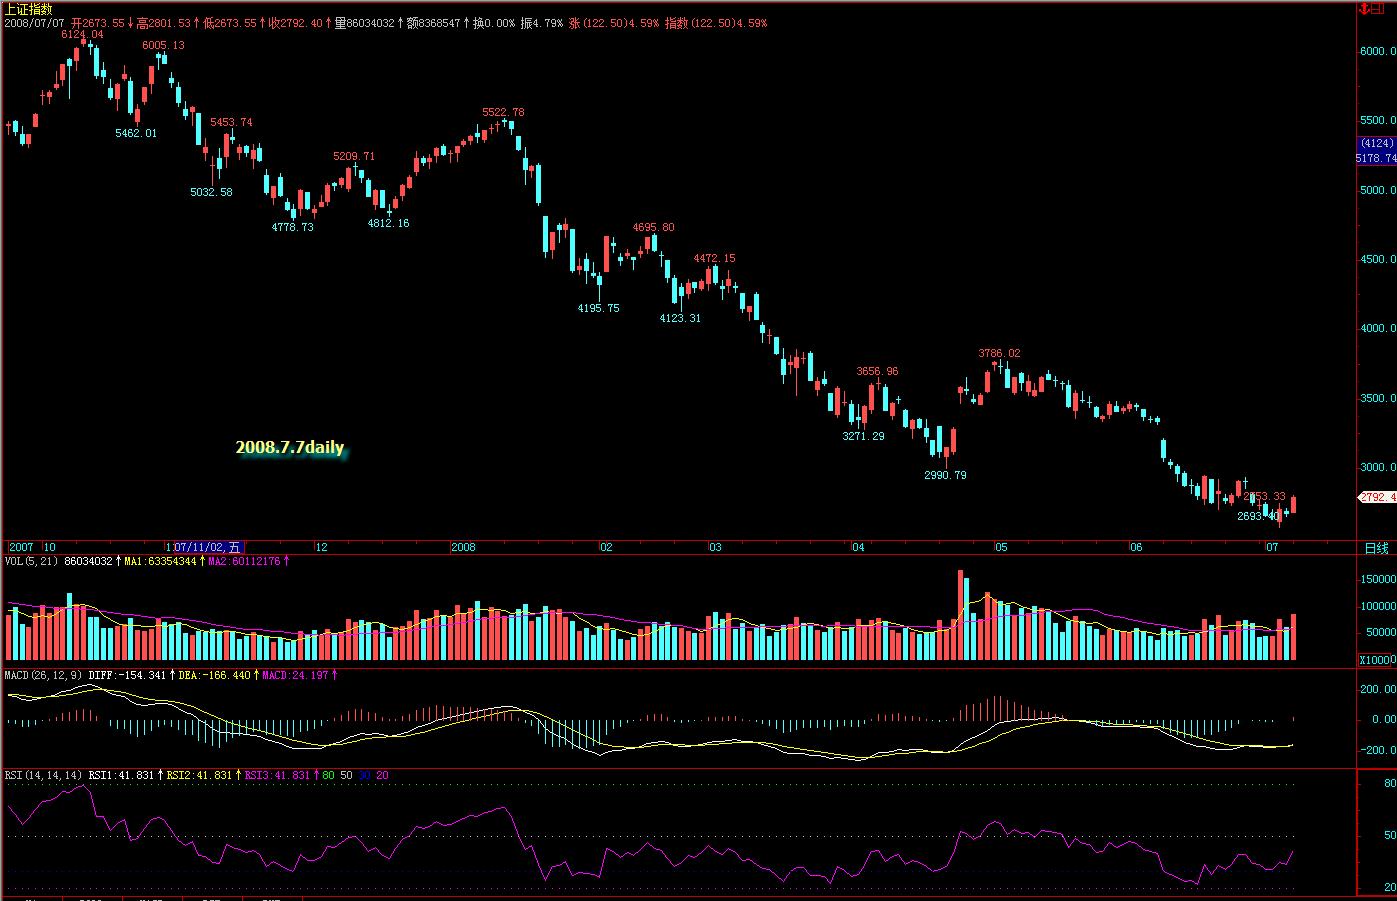Click the 上证指数 chart title

tap(28, 9)
